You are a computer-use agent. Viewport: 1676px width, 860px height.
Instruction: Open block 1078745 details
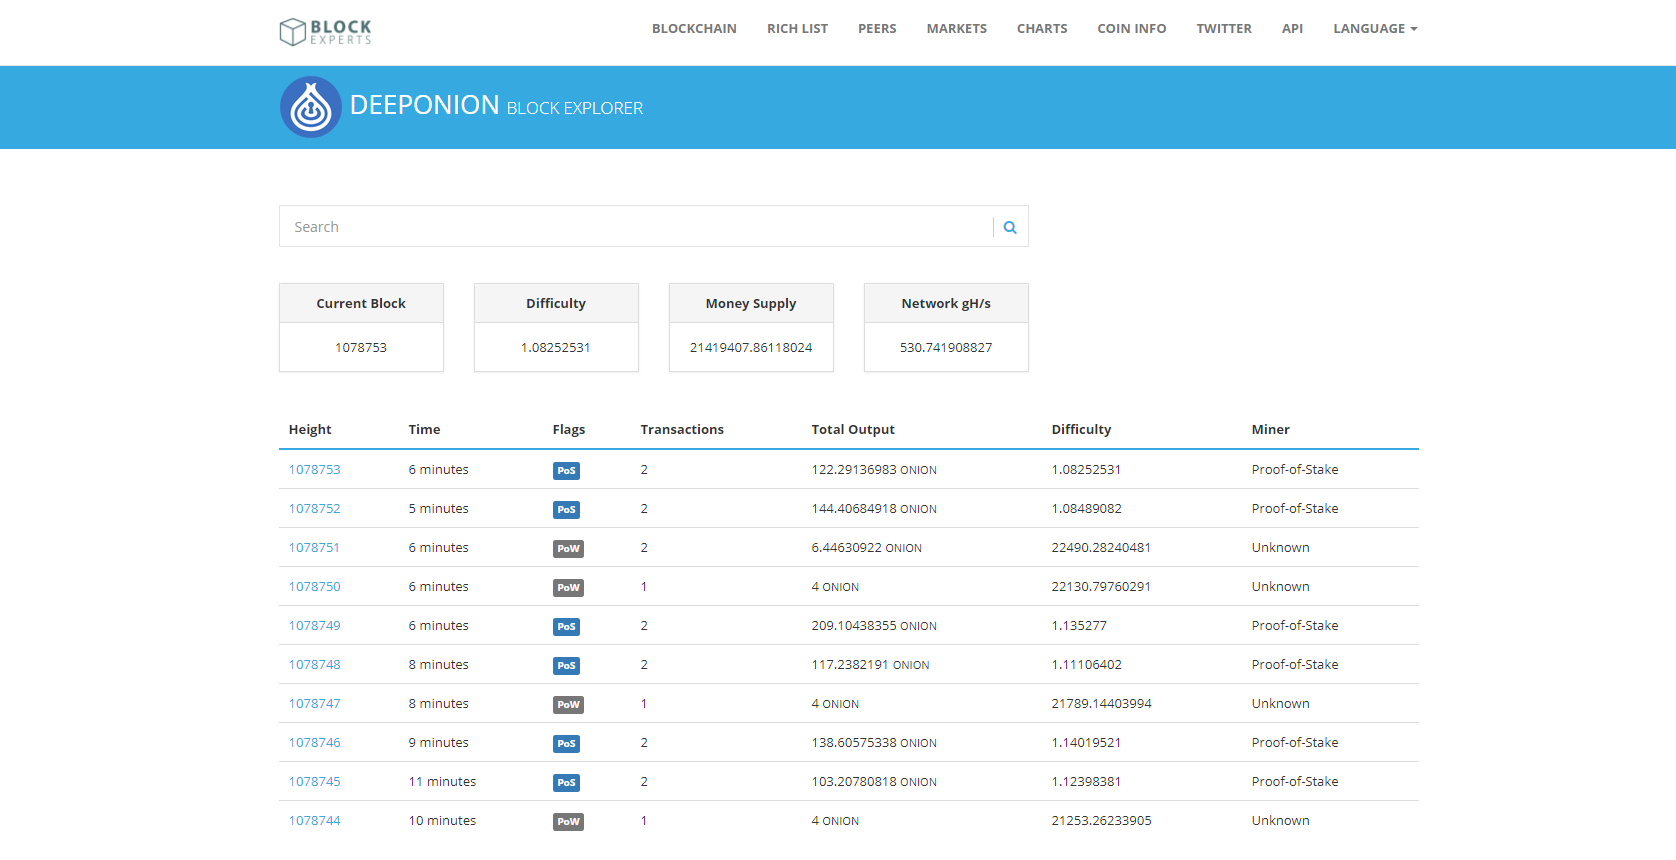314,781
